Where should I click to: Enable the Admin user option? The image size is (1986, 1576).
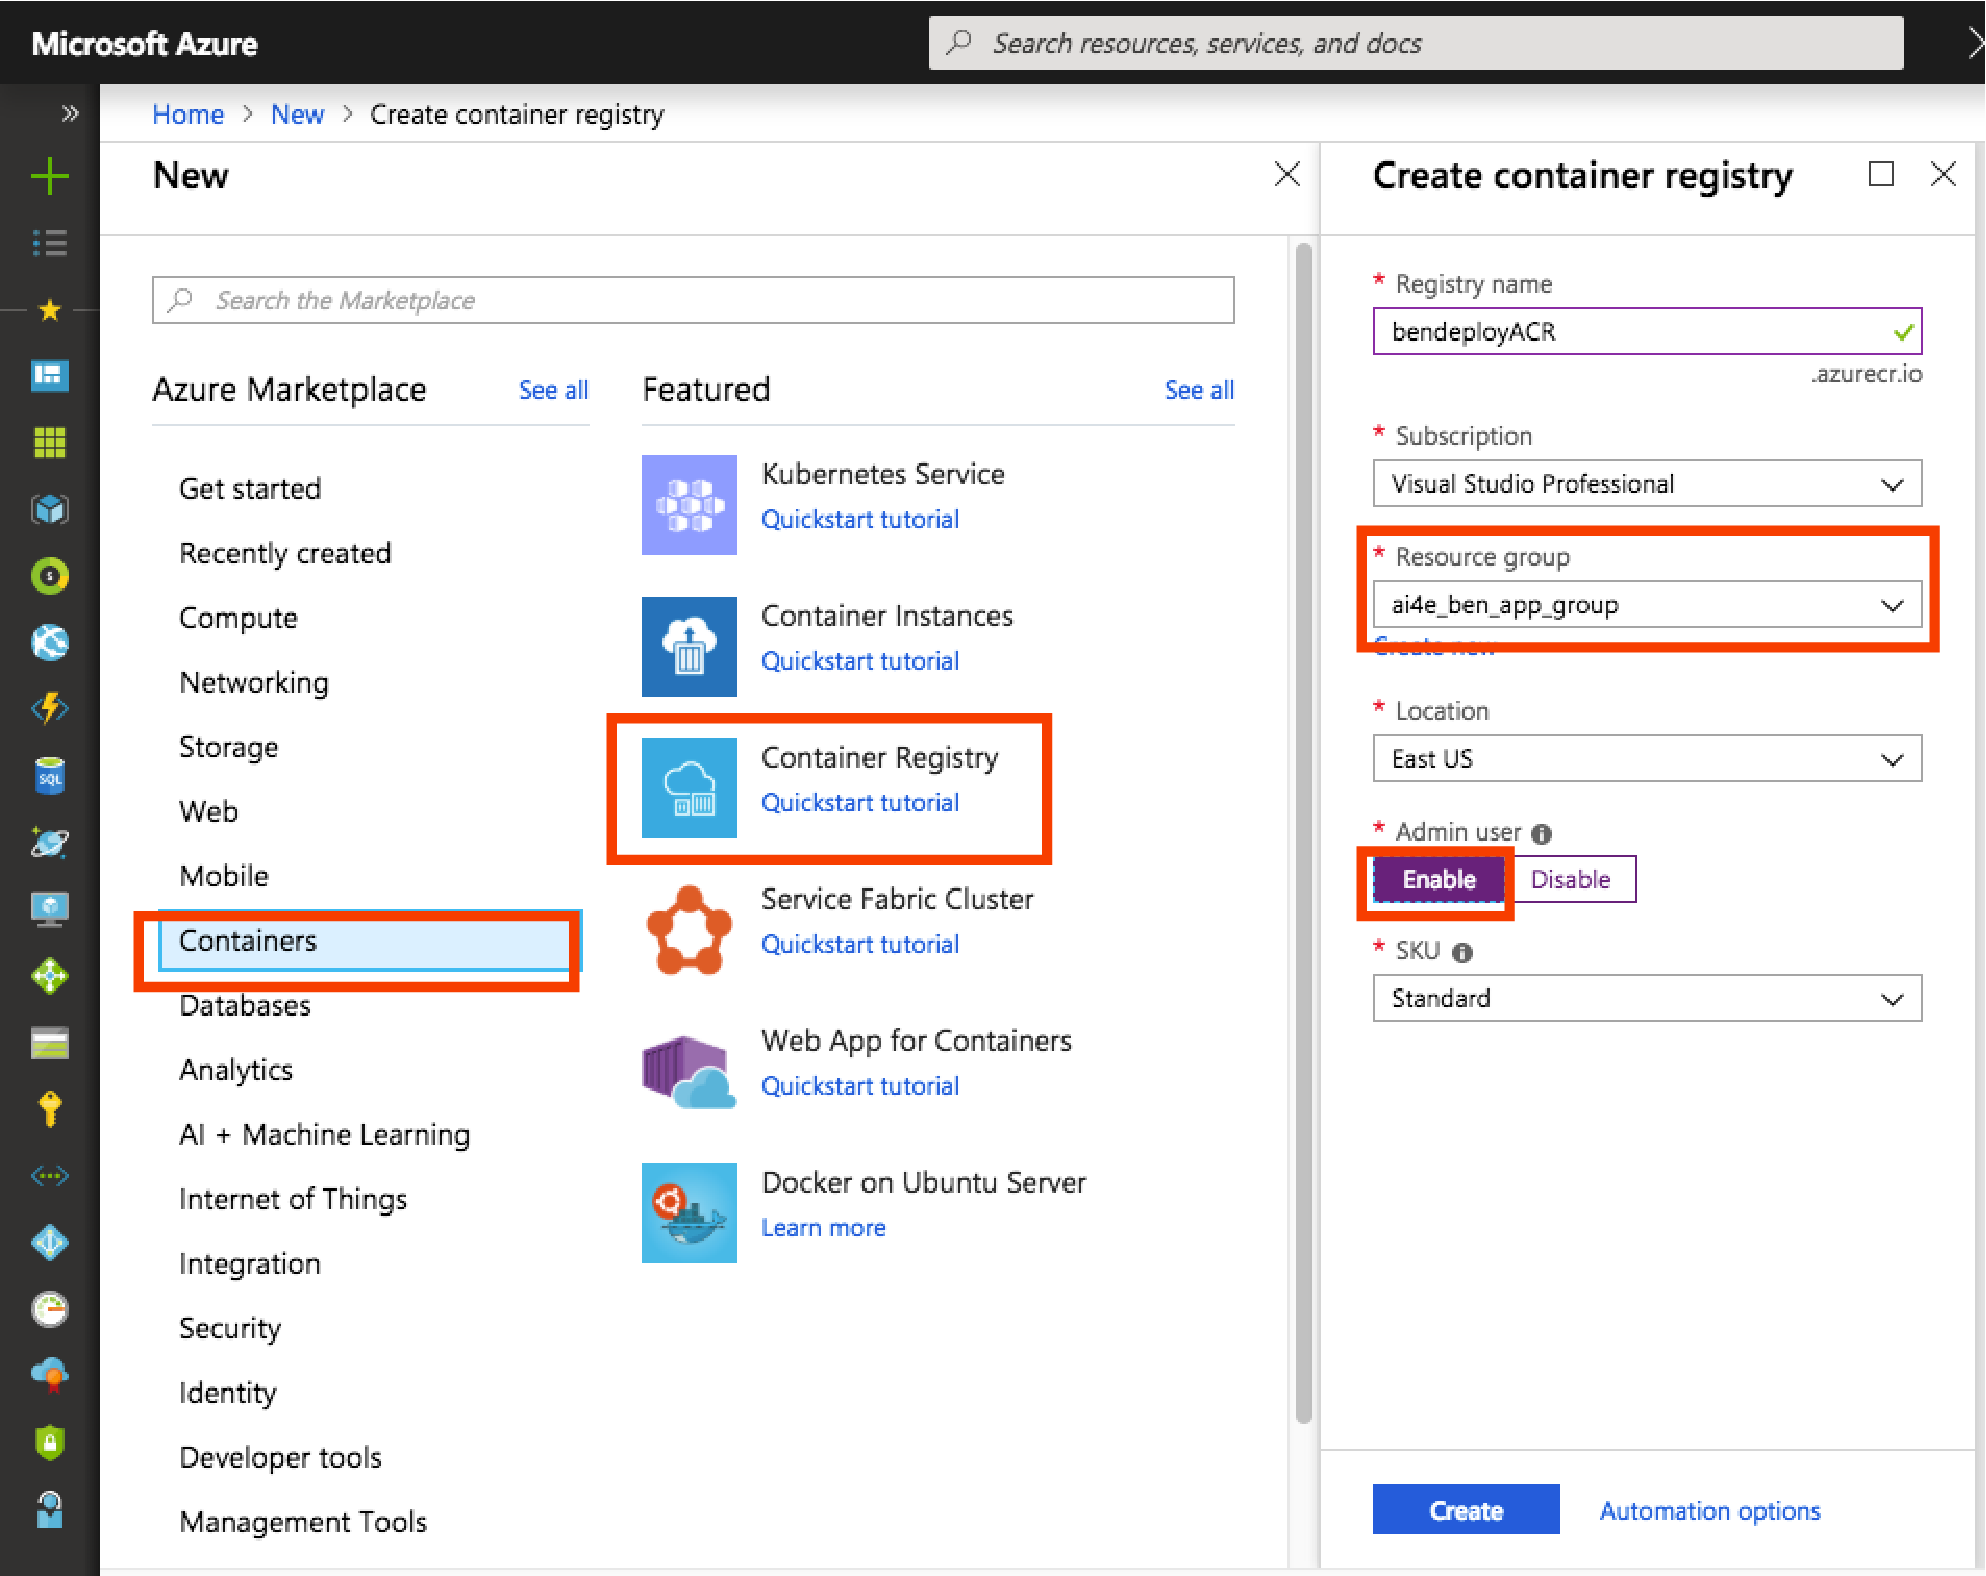(1438, 879)
